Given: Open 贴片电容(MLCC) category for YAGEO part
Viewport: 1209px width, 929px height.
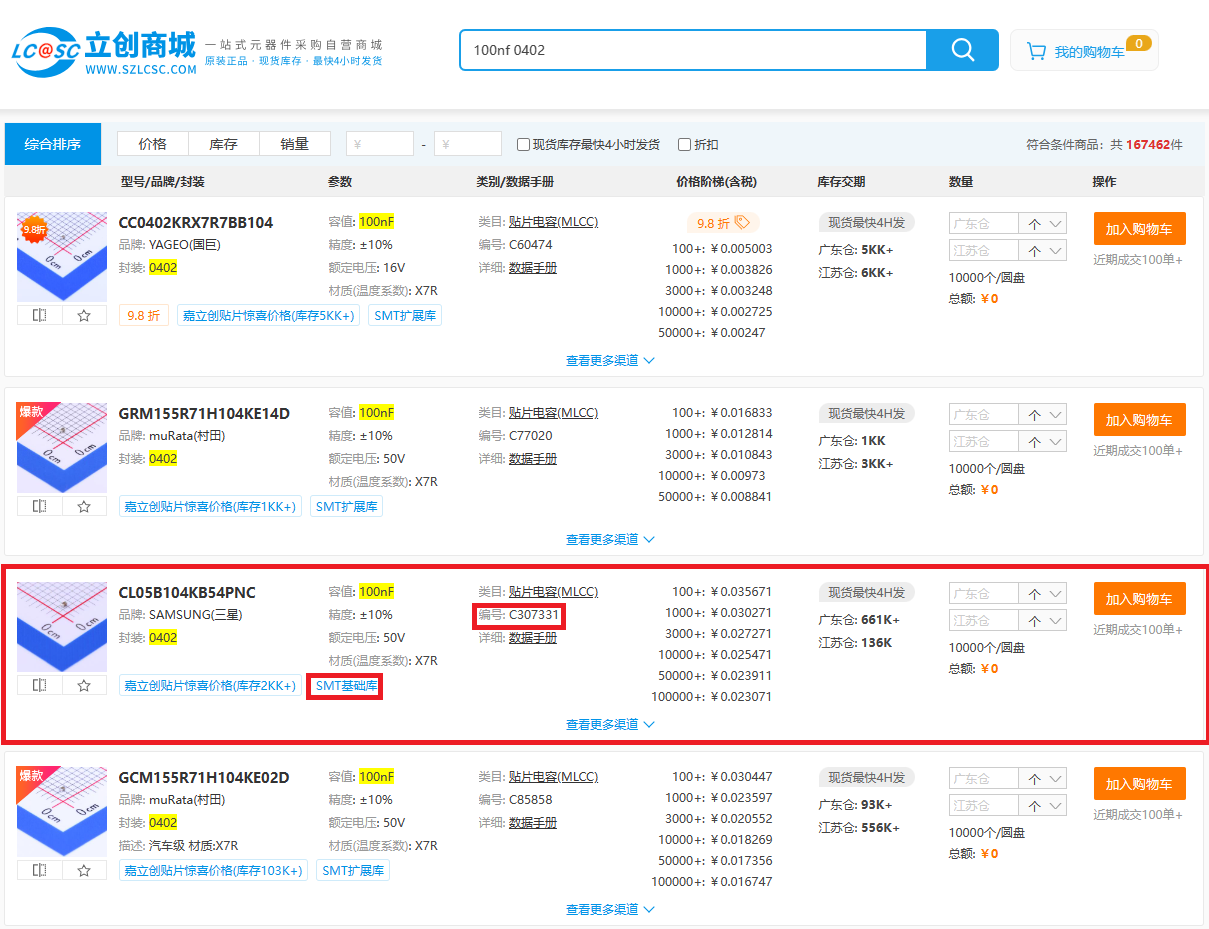Looking at the screenshot, I should point(553,222).
